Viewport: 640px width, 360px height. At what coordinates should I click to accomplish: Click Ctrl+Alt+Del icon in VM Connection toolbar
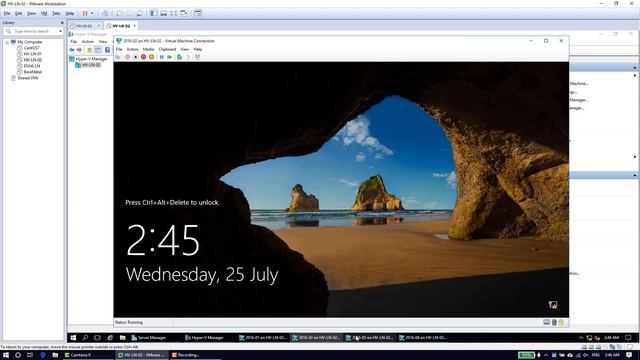[118, 57]
